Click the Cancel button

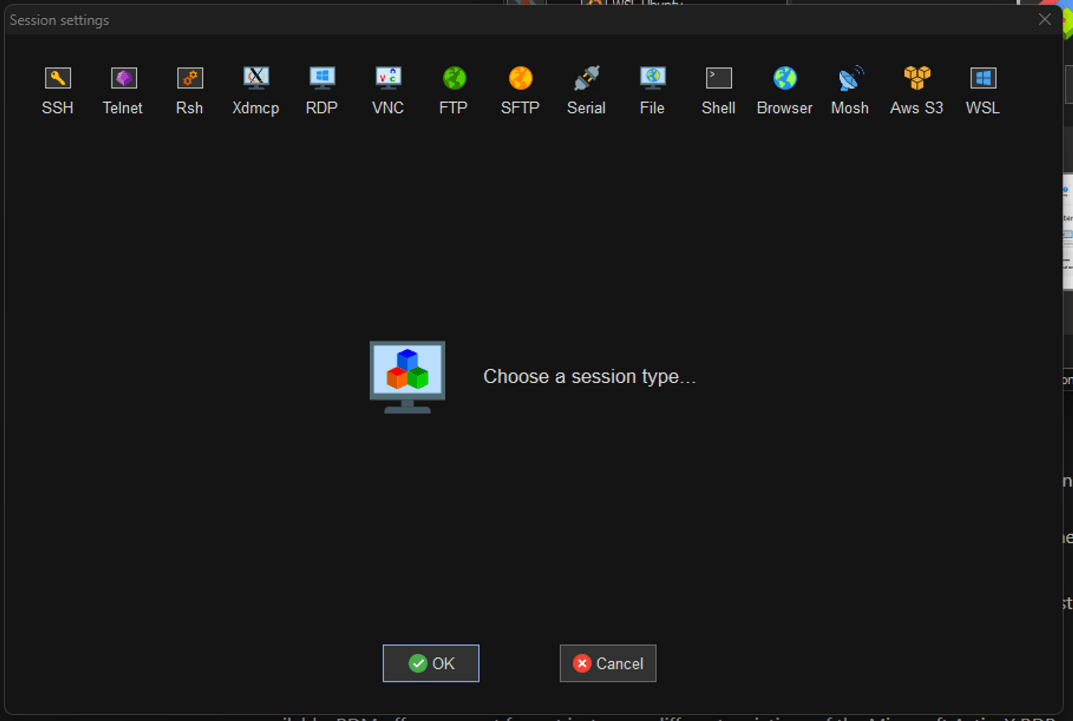[x=608, y=664]
